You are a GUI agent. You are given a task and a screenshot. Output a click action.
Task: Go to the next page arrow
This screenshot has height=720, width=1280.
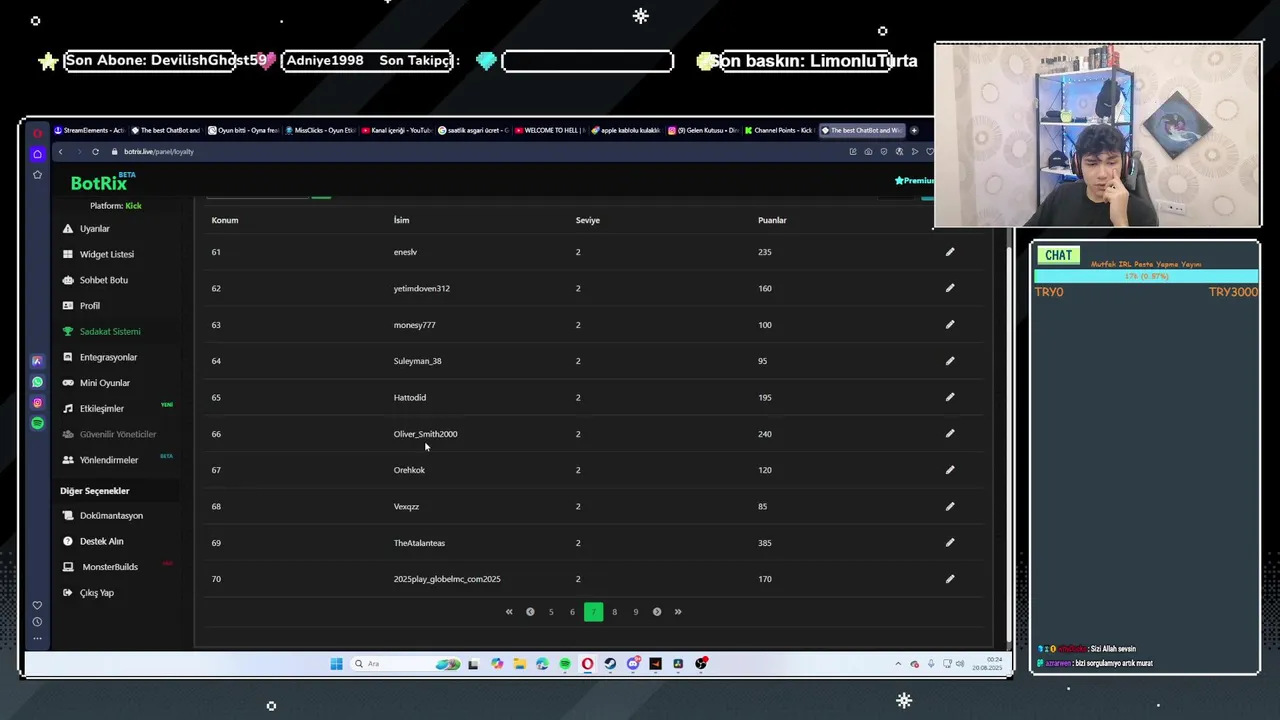[657, 612]
